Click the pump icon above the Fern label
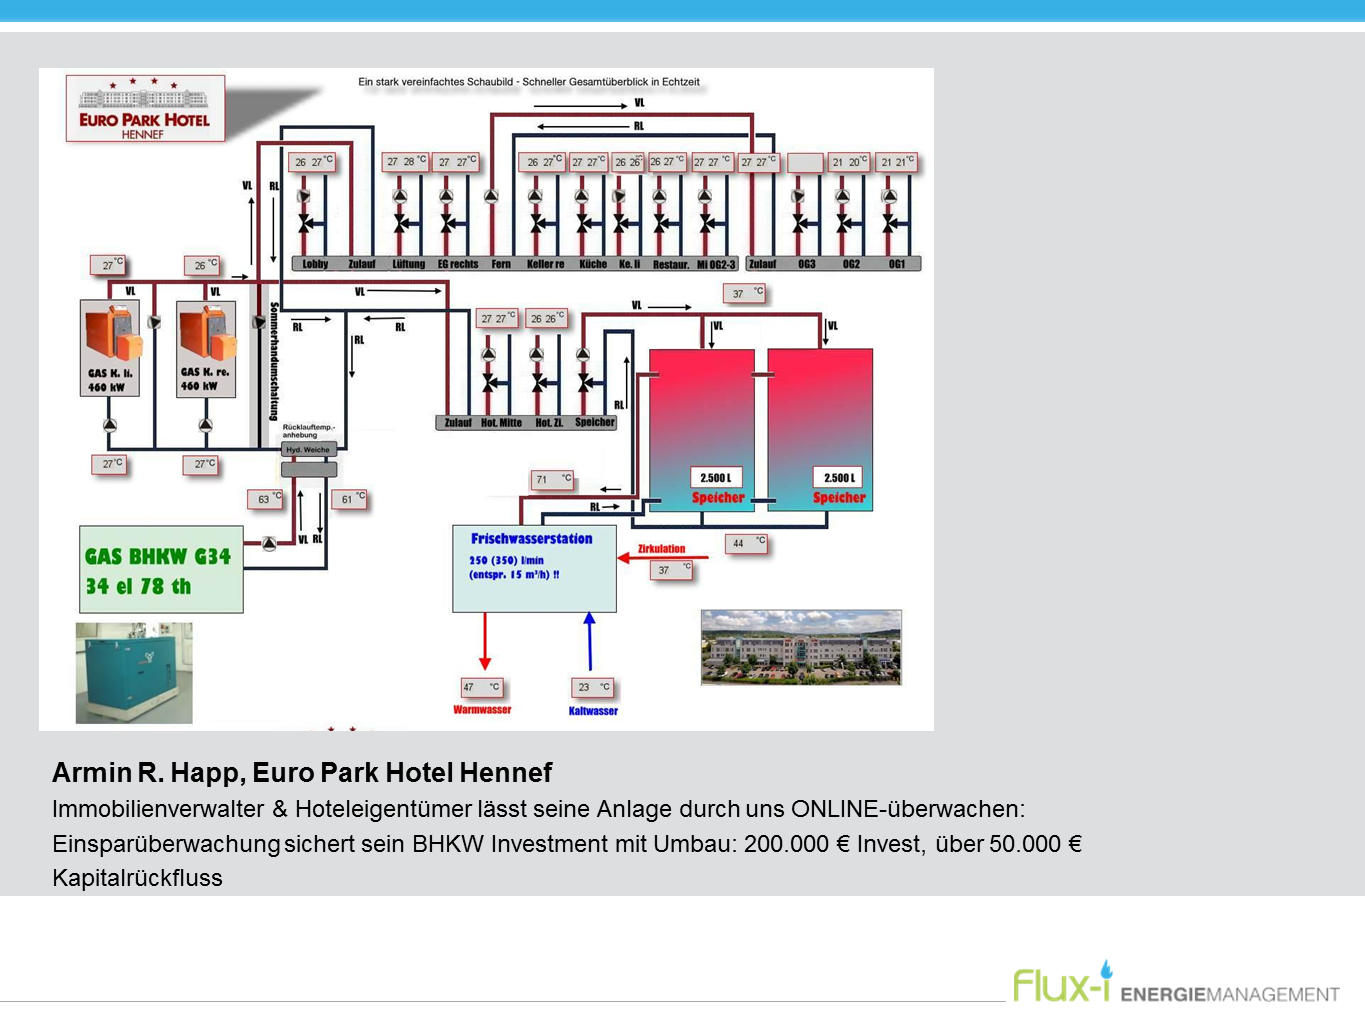The height and width of the screenshot is (1024, 1365). [x=491, y=197]
